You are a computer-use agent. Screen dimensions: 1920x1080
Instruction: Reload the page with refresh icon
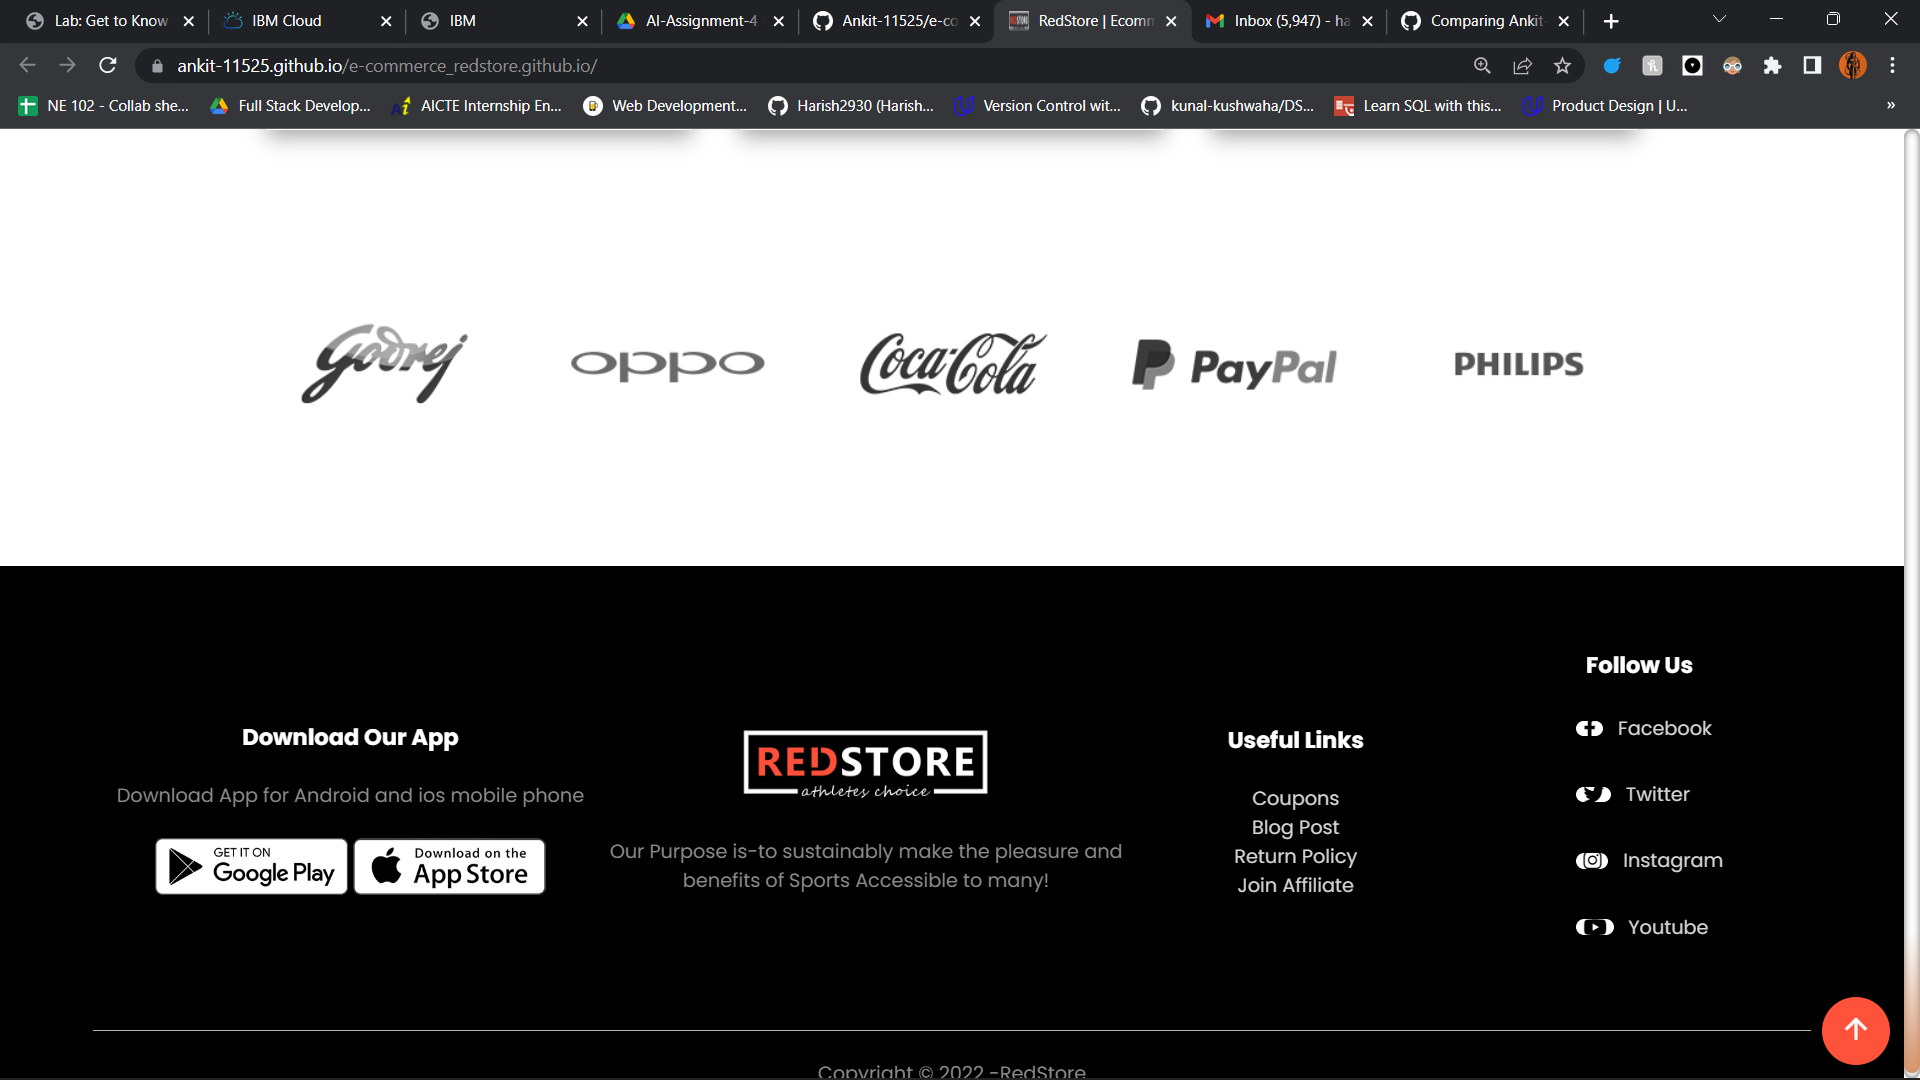tap(108, 66)
